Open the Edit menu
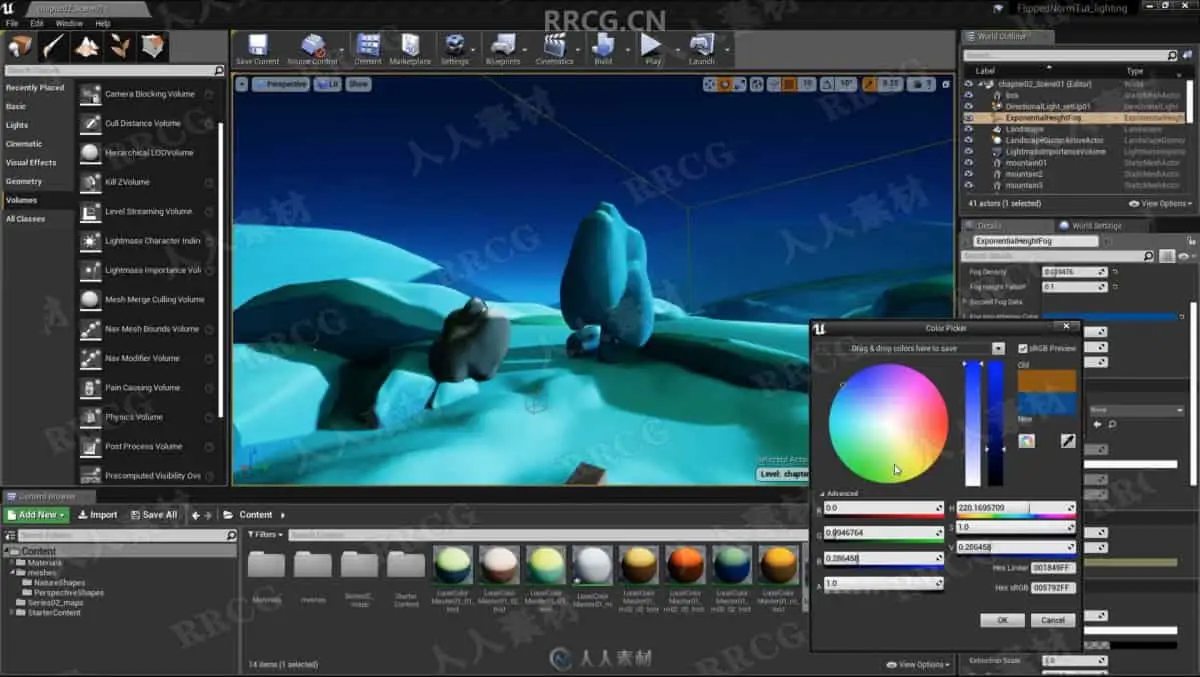Image resolution: width=1200 pixels, height=677 pixels. (x=37, y=23)
